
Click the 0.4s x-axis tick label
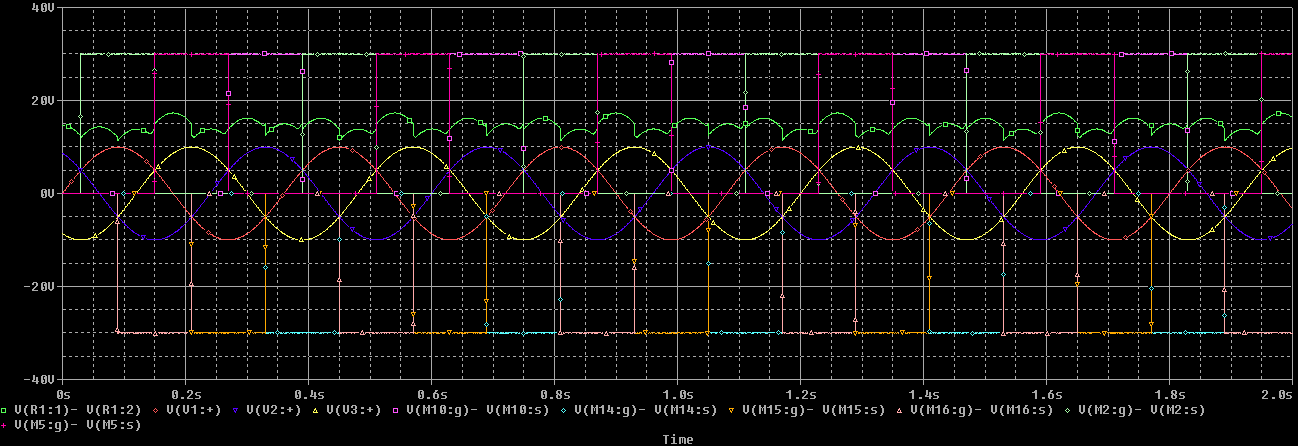tap(309, 395)
